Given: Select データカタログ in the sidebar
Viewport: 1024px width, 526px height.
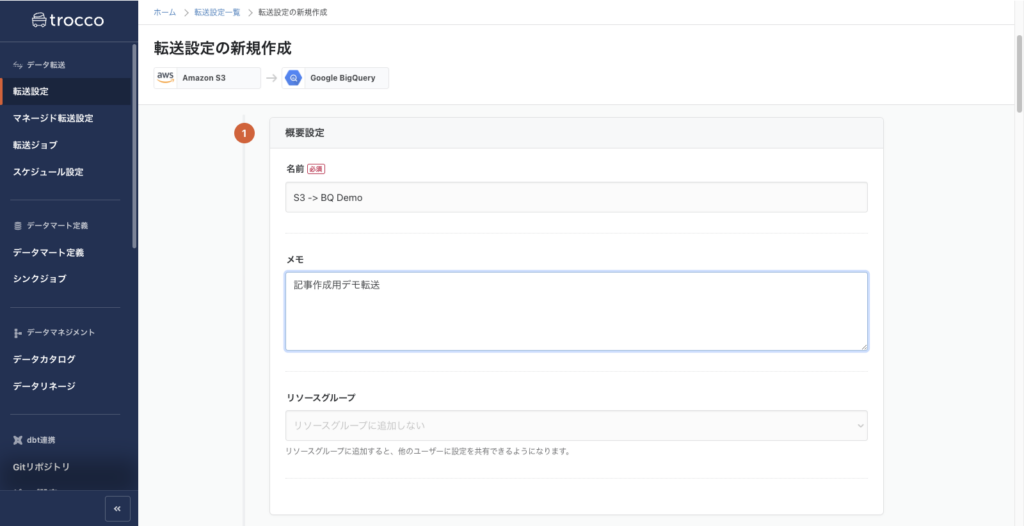Looking at the screenshot, I should [x=44, y=359].
